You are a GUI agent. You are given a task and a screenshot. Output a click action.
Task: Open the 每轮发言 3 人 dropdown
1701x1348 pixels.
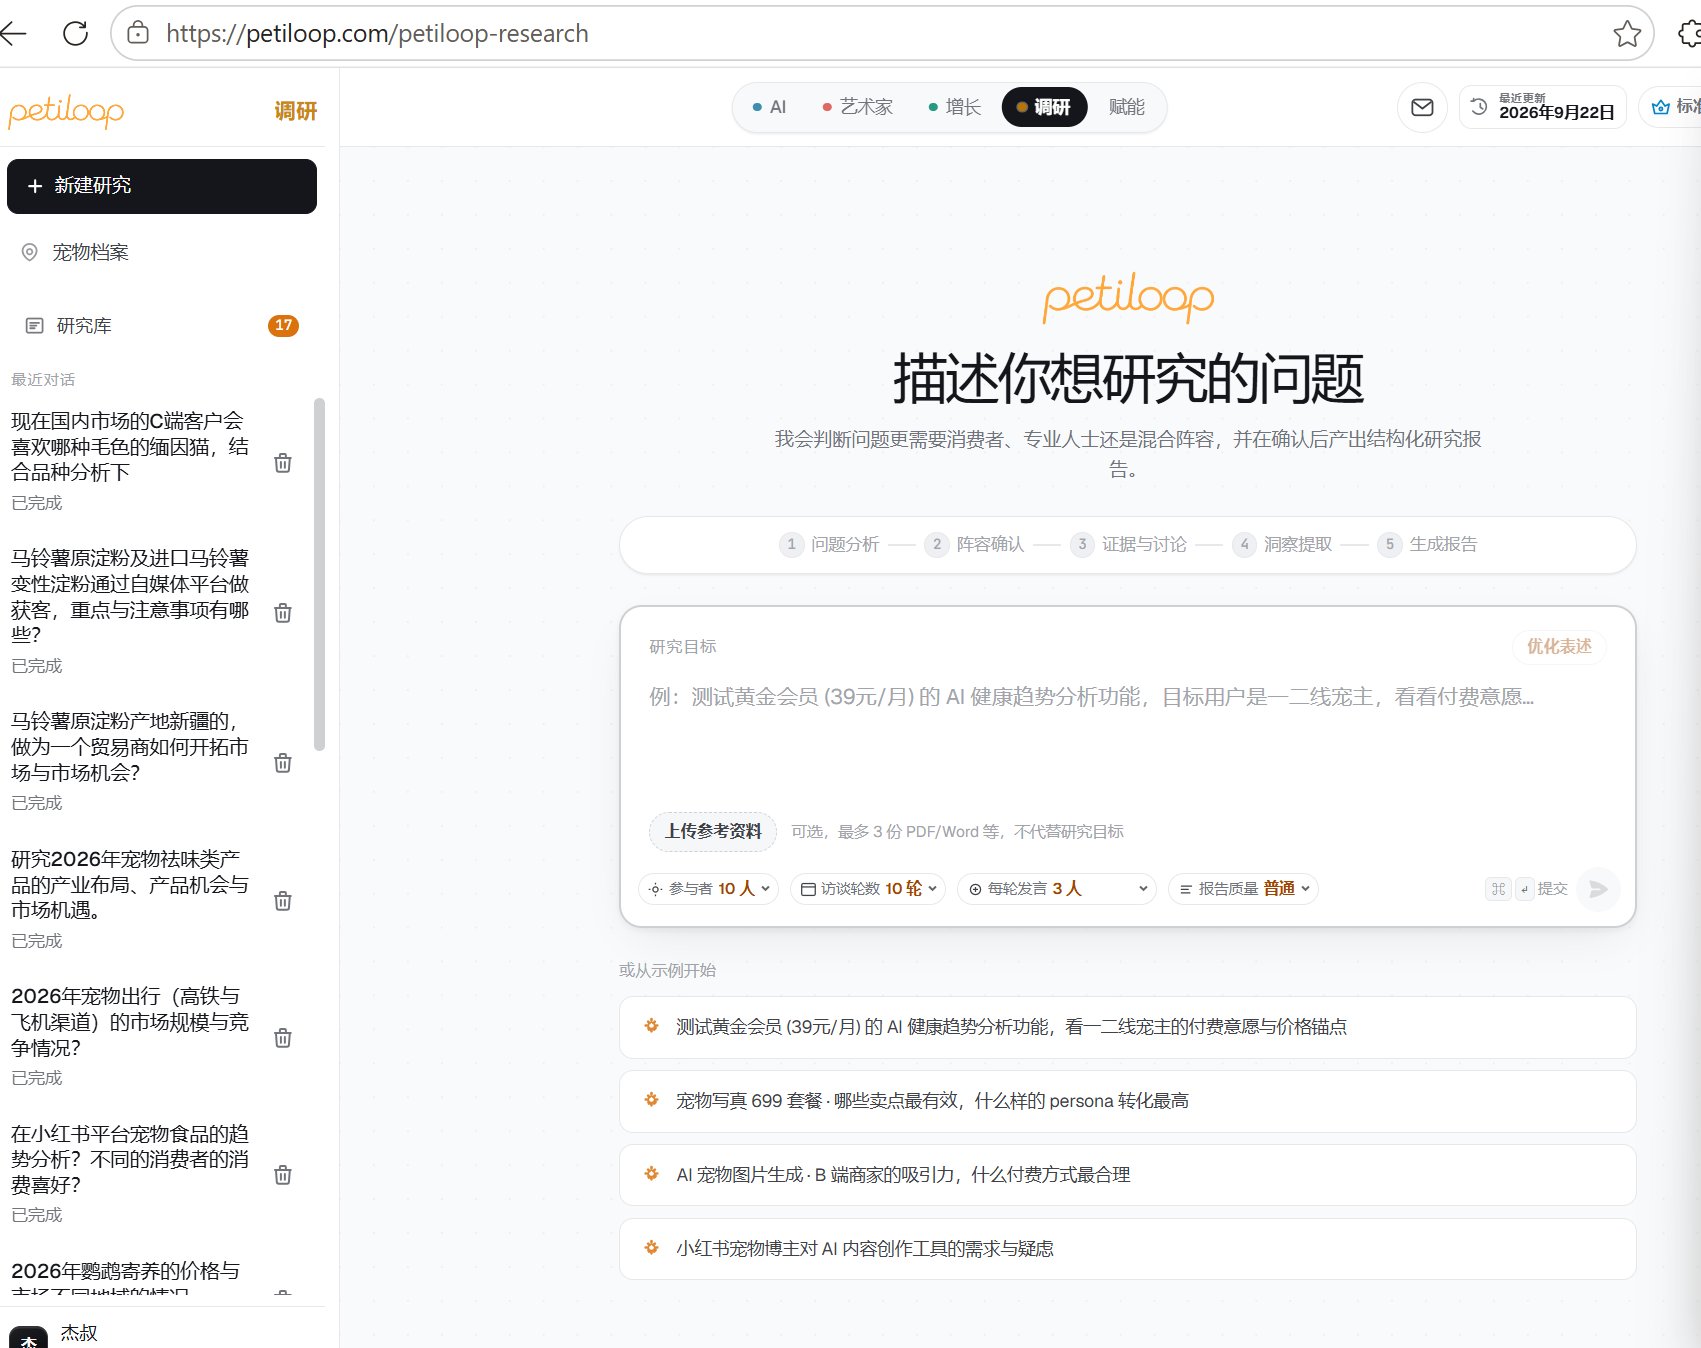pyautogui.click(x=1057, y=889)
